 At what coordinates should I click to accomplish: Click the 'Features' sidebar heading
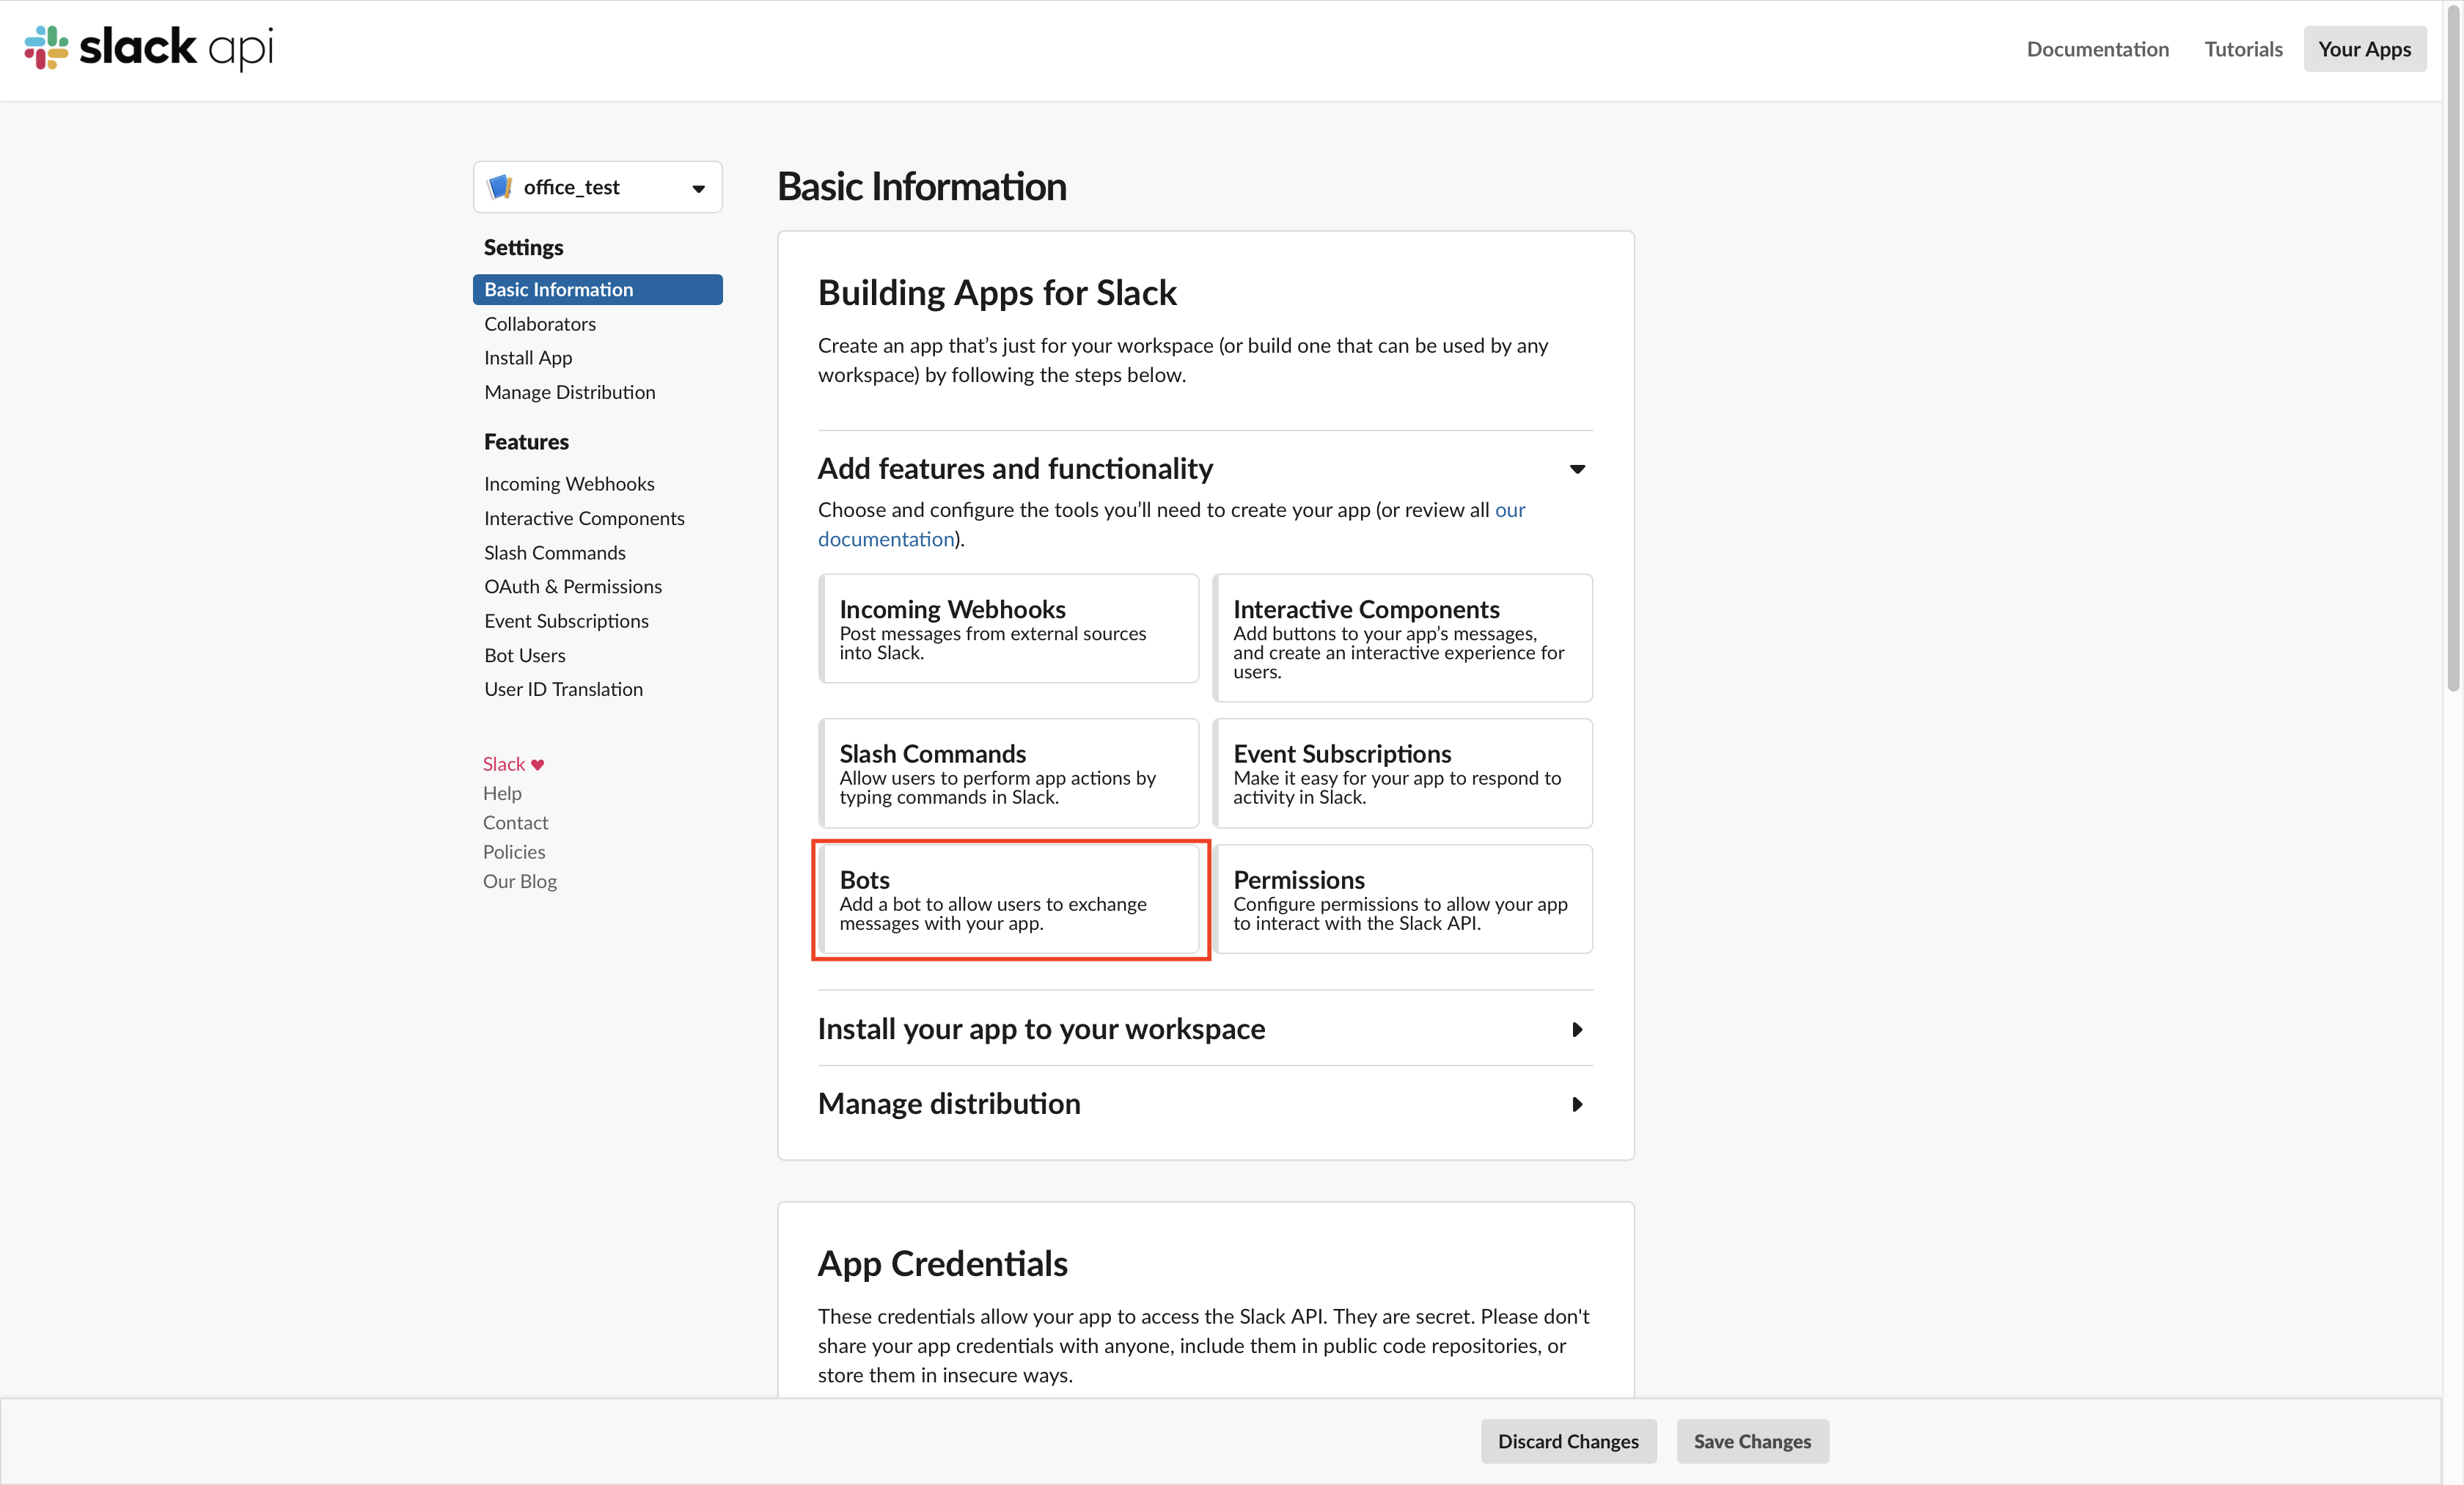pos(526,442)
